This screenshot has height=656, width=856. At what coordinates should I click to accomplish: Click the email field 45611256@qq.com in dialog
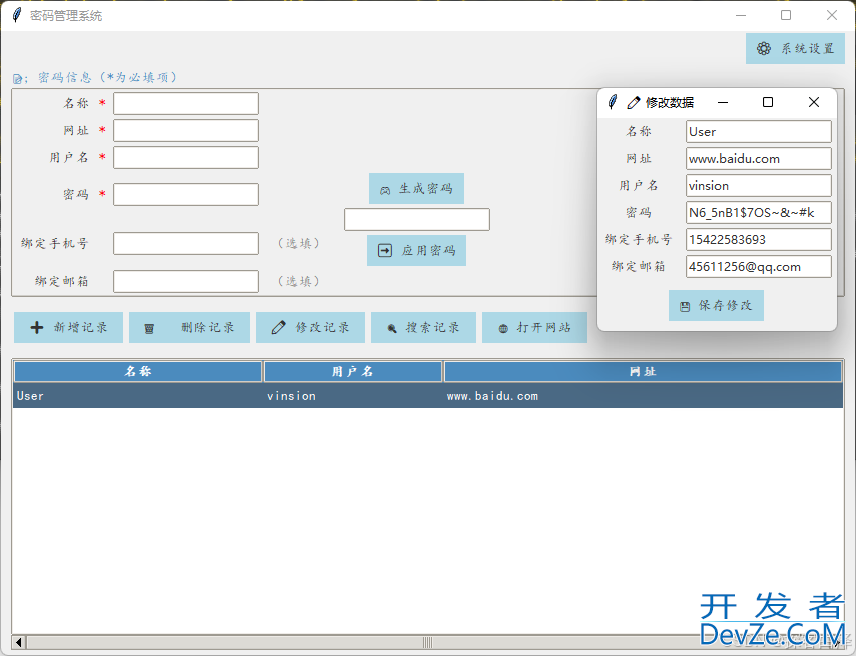coord(758,267)
